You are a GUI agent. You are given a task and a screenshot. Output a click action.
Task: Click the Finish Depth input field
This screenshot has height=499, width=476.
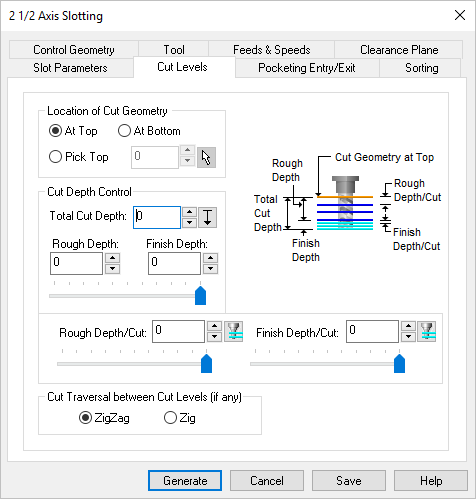[x=174, y=263]
